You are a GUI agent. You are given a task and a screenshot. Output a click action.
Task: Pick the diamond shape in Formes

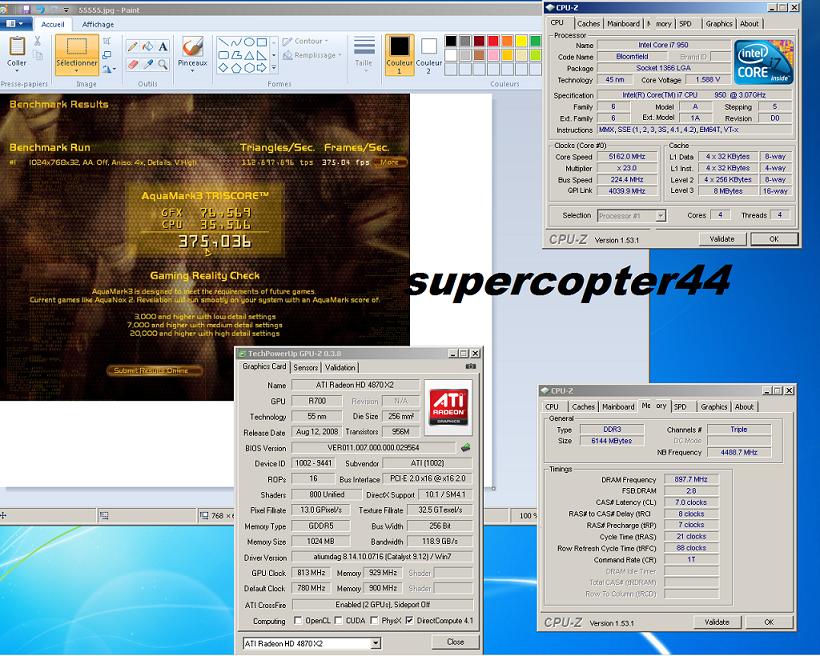coord(224,67)
